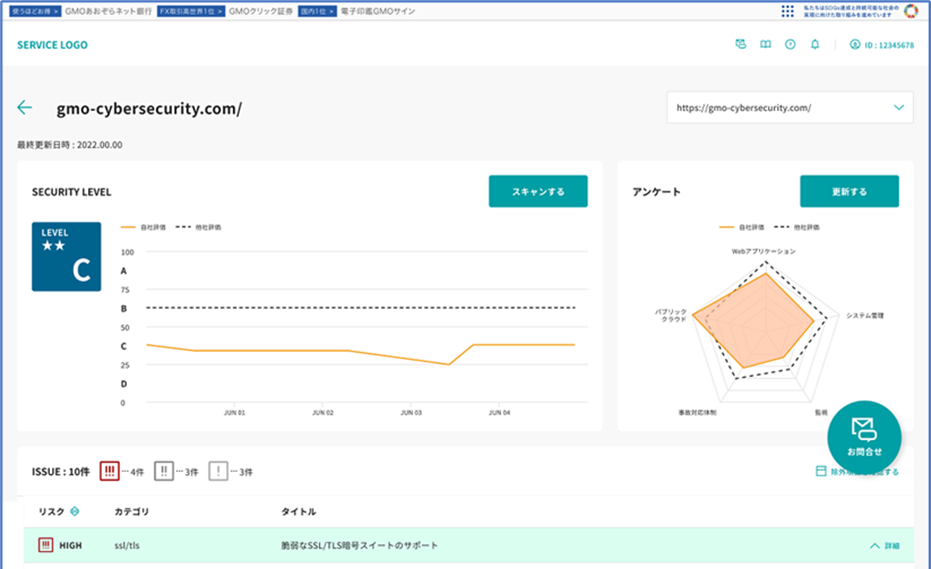Go back using the left arrow
The width and height of the screenshot is (931, 569).
tap(24, 108)
